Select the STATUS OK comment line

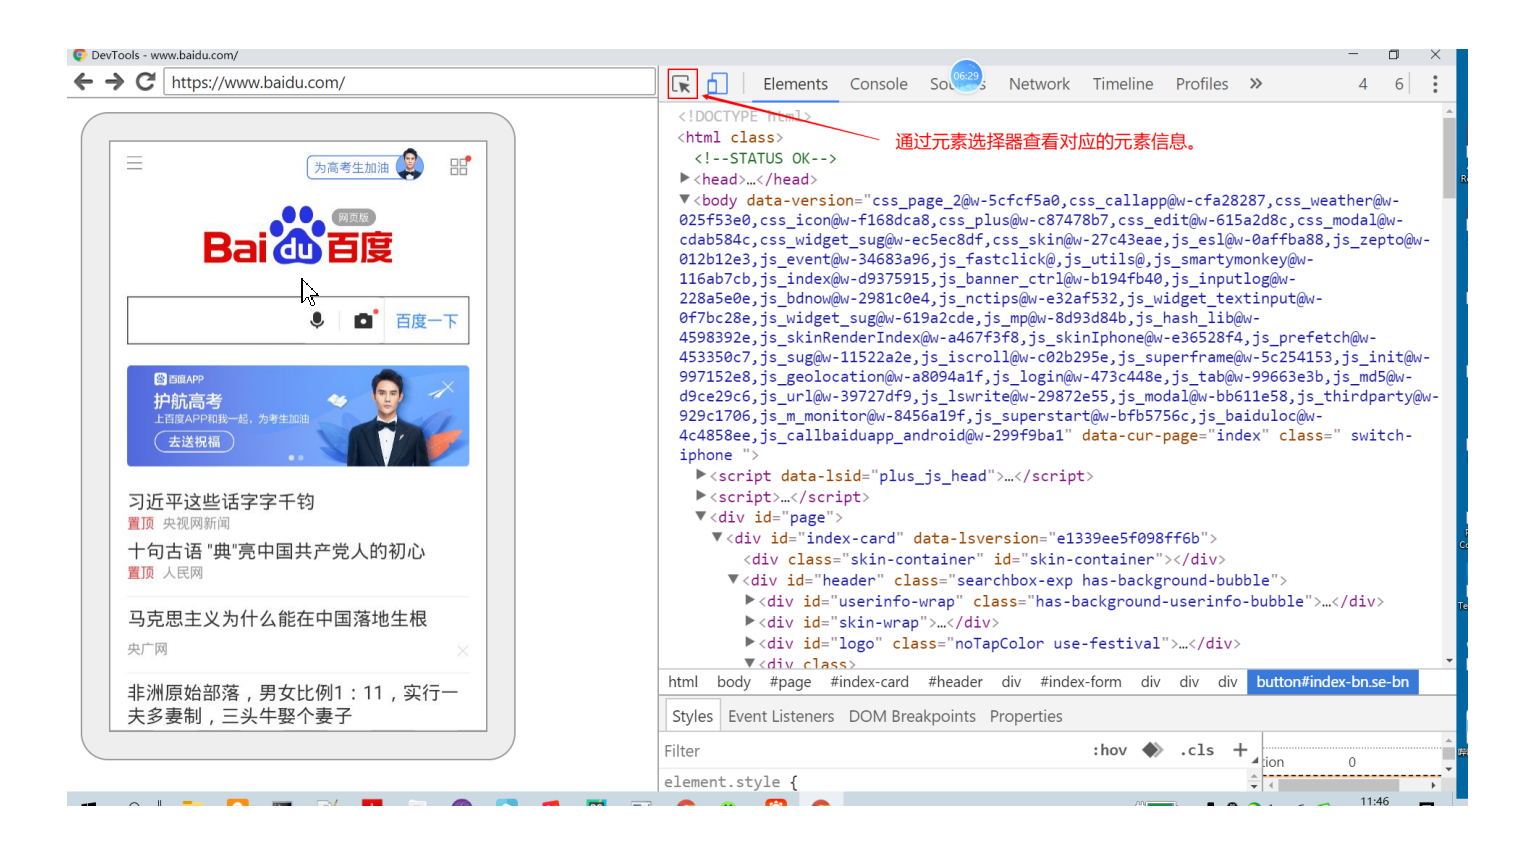(x=765, y=158)
